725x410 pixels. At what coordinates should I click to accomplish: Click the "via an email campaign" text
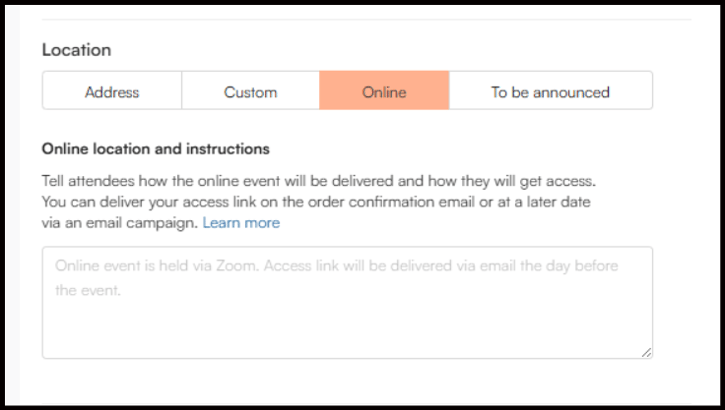(120, 223)
